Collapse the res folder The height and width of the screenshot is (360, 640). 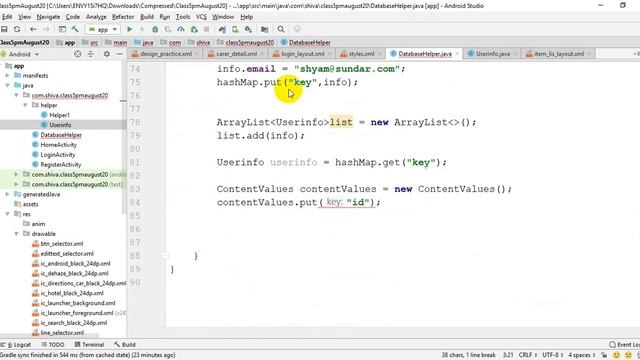pos(7,214)
